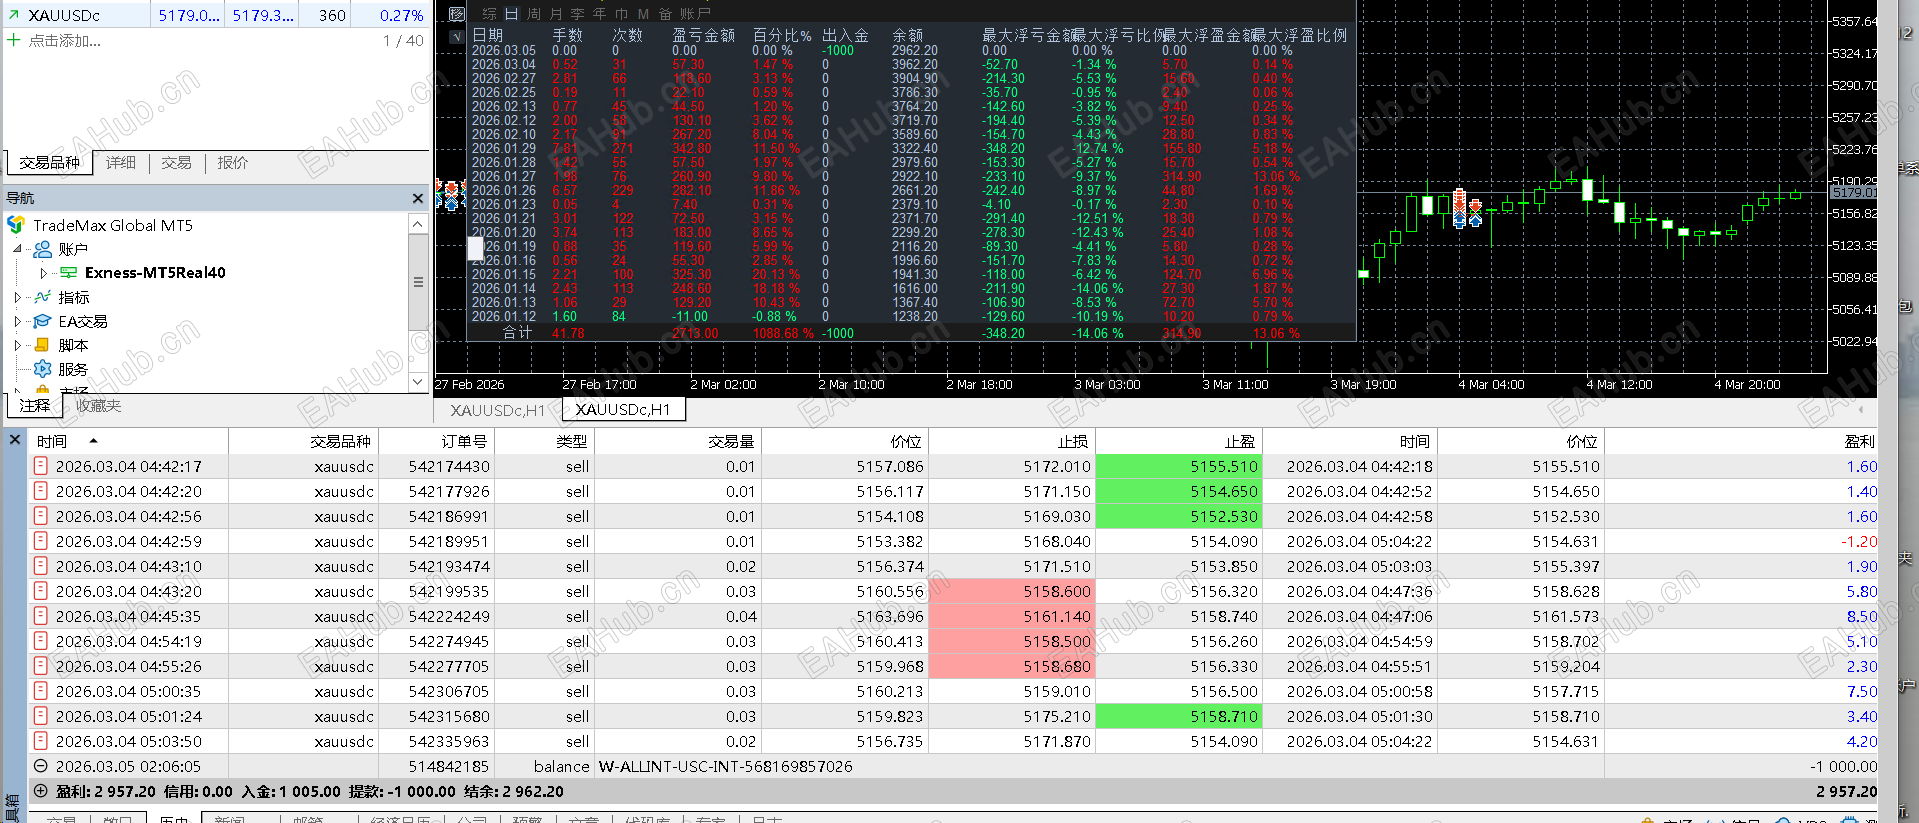Click the document icon of order 542274945

point(41,641)
